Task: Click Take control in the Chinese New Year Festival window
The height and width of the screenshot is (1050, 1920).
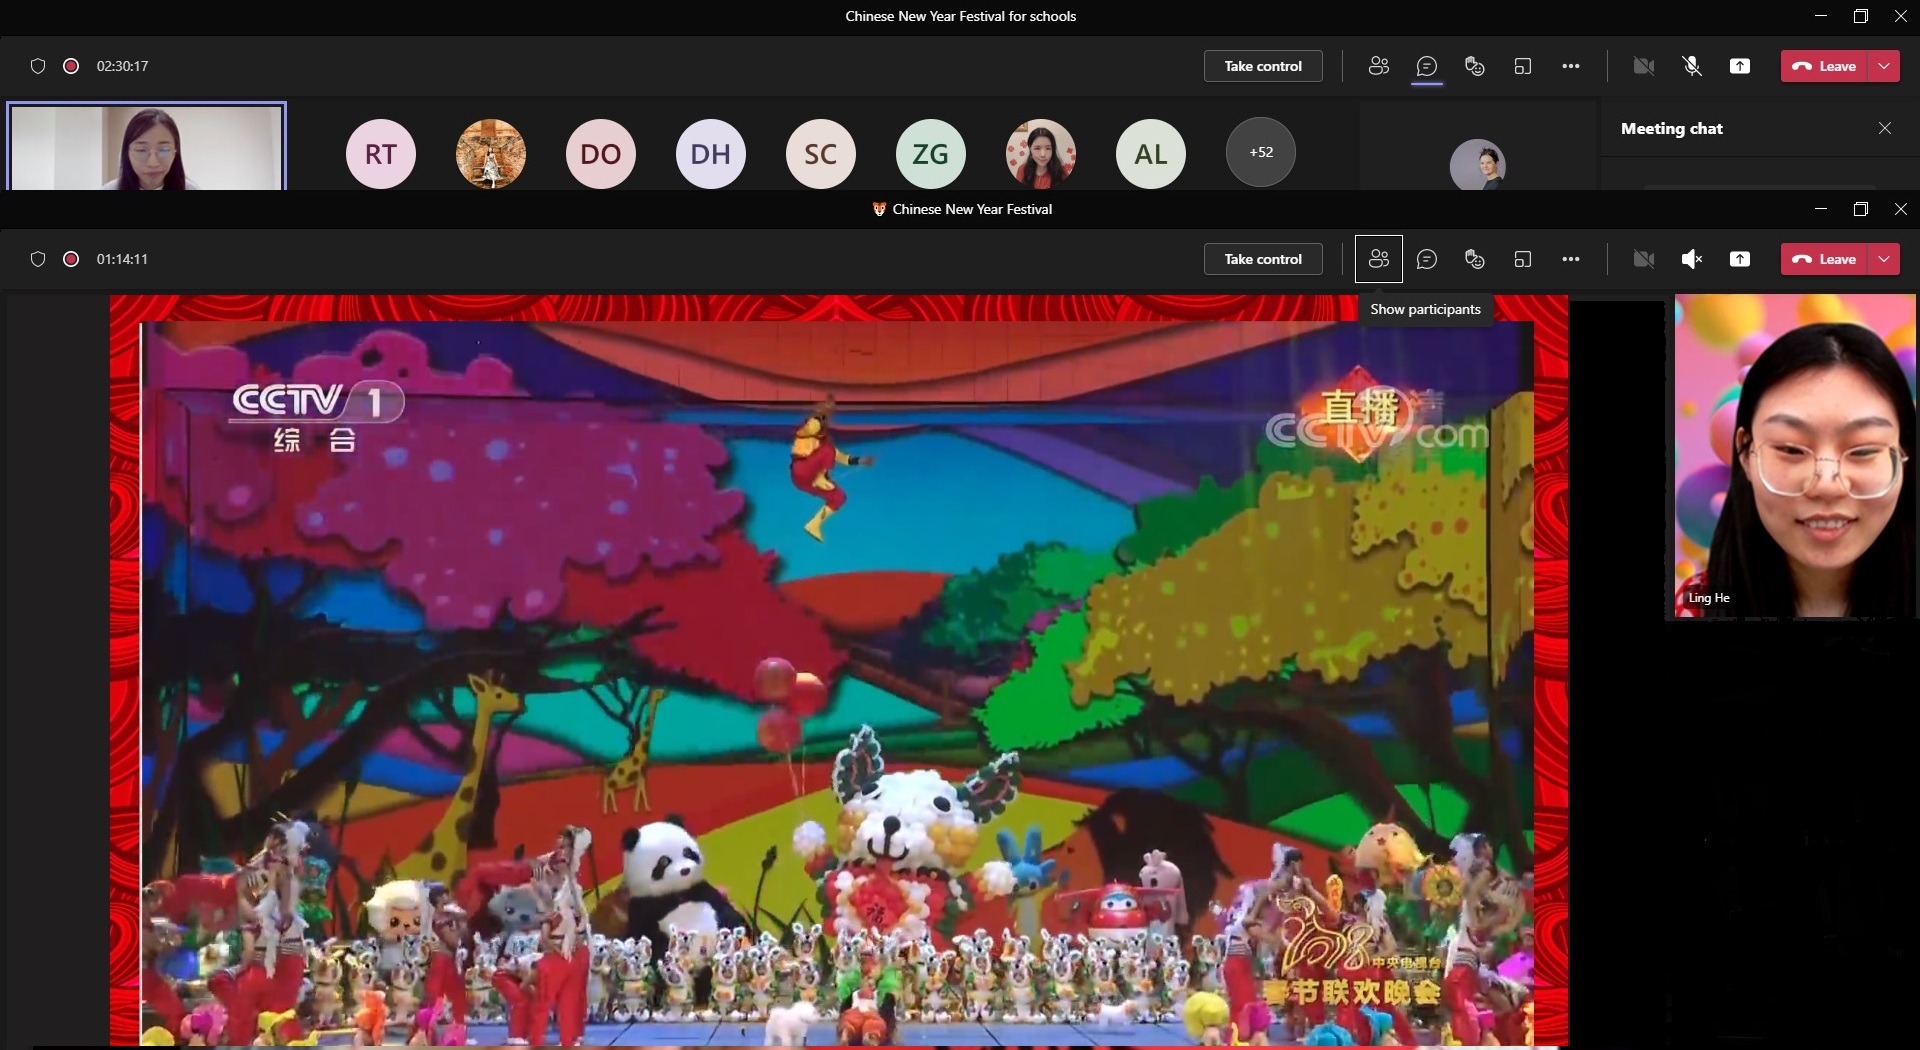Action: 1263,259
